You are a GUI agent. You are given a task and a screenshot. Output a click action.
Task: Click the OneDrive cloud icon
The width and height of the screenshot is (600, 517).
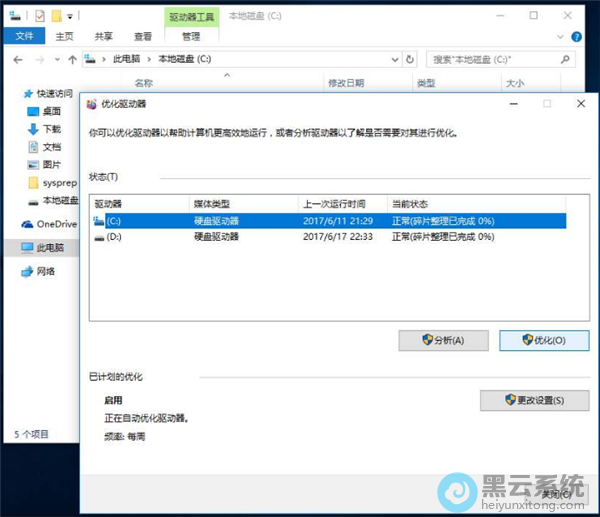pos(26,224)
